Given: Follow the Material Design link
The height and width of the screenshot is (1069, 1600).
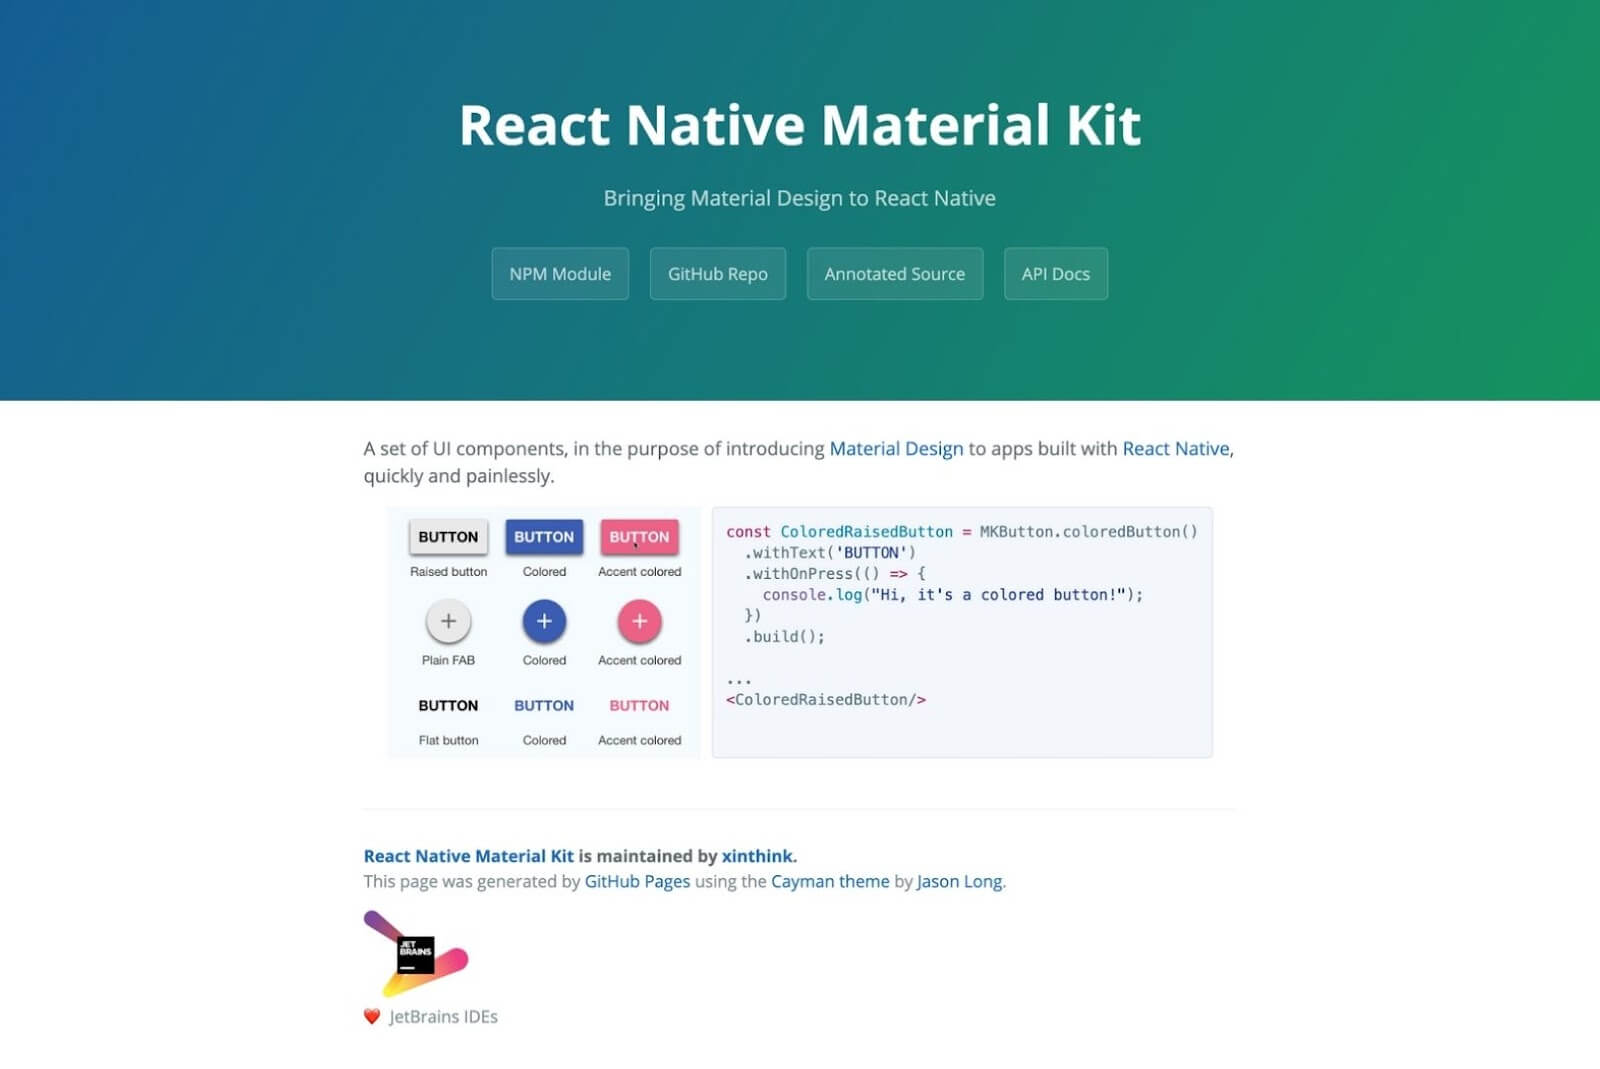Looking at the screenshot, I should coord(896,449).
